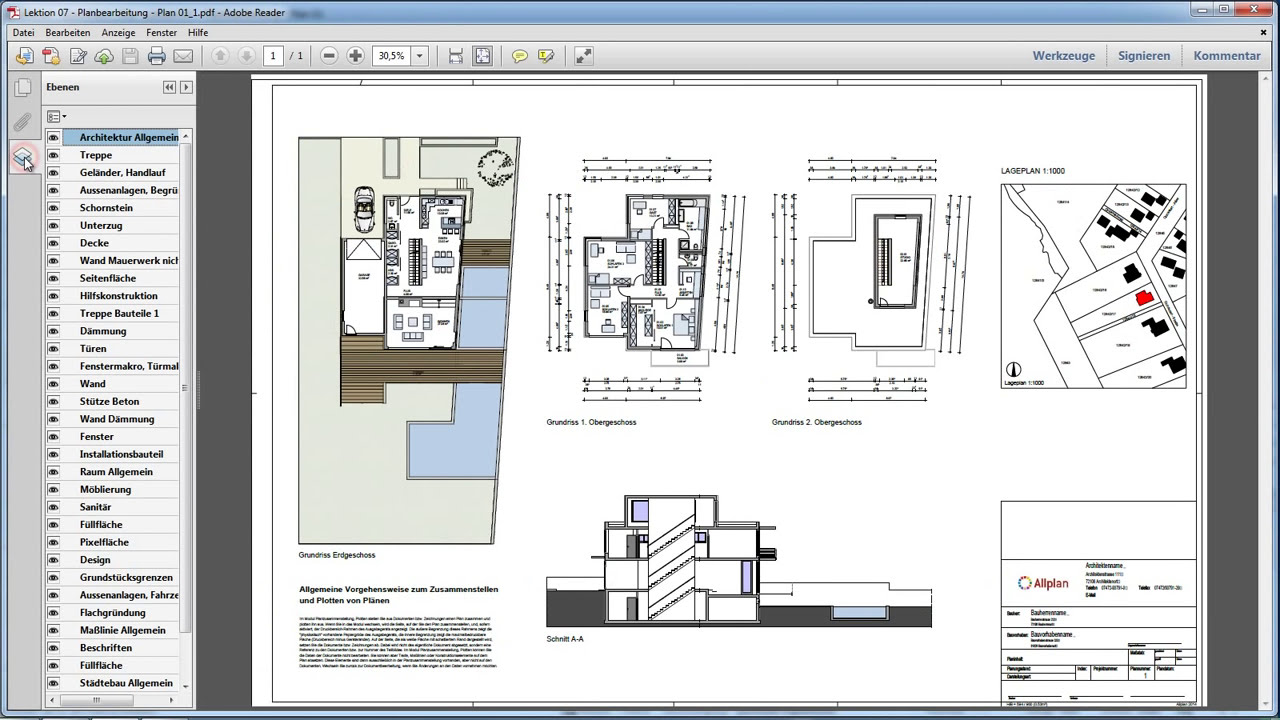Screen dimensions: 1280x720
Task: Toggle eye icon for Türen layer
Action: coord(53,349)
